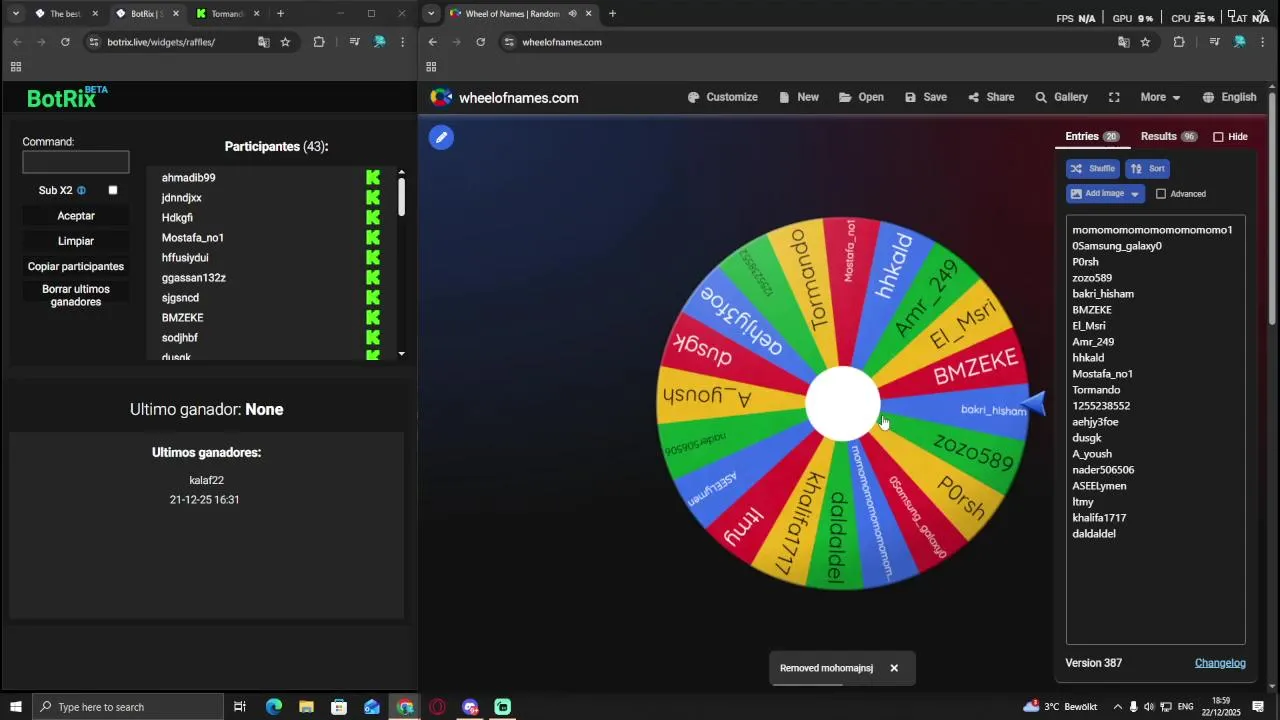Switch to 'The best' browser tab
Image resolution: width=1280 pixels, height=720 pixels.
click(x=65, y=14)
